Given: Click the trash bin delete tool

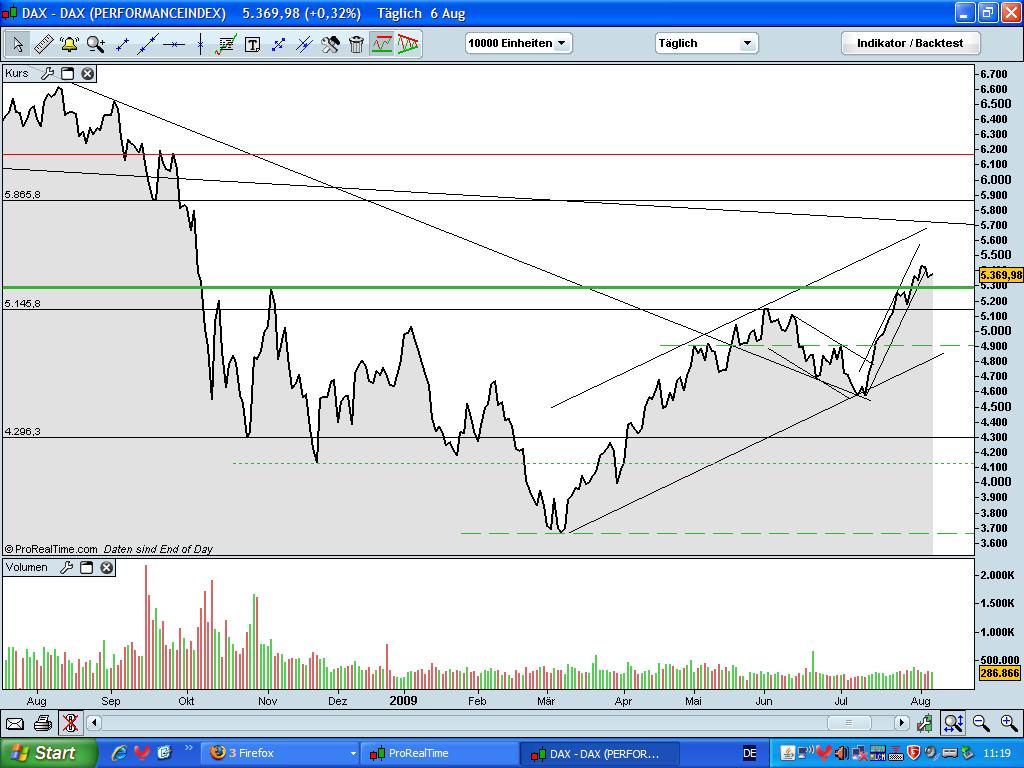Looking at the screenshot, I should [x=356, y=44].
